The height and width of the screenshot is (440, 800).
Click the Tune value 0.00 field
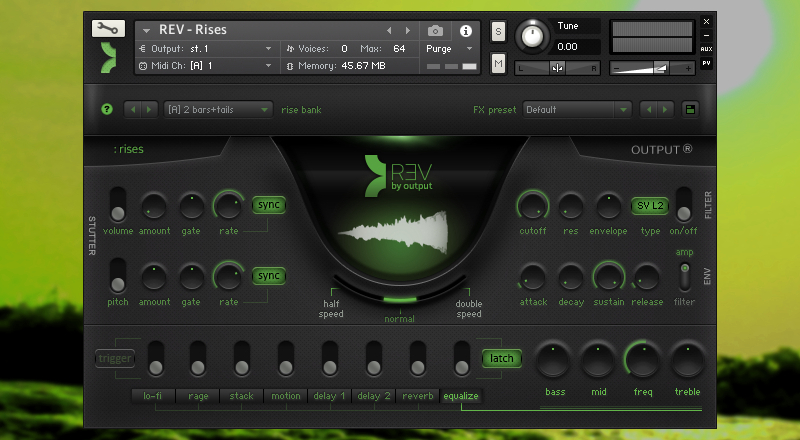(x=576, y=47)
